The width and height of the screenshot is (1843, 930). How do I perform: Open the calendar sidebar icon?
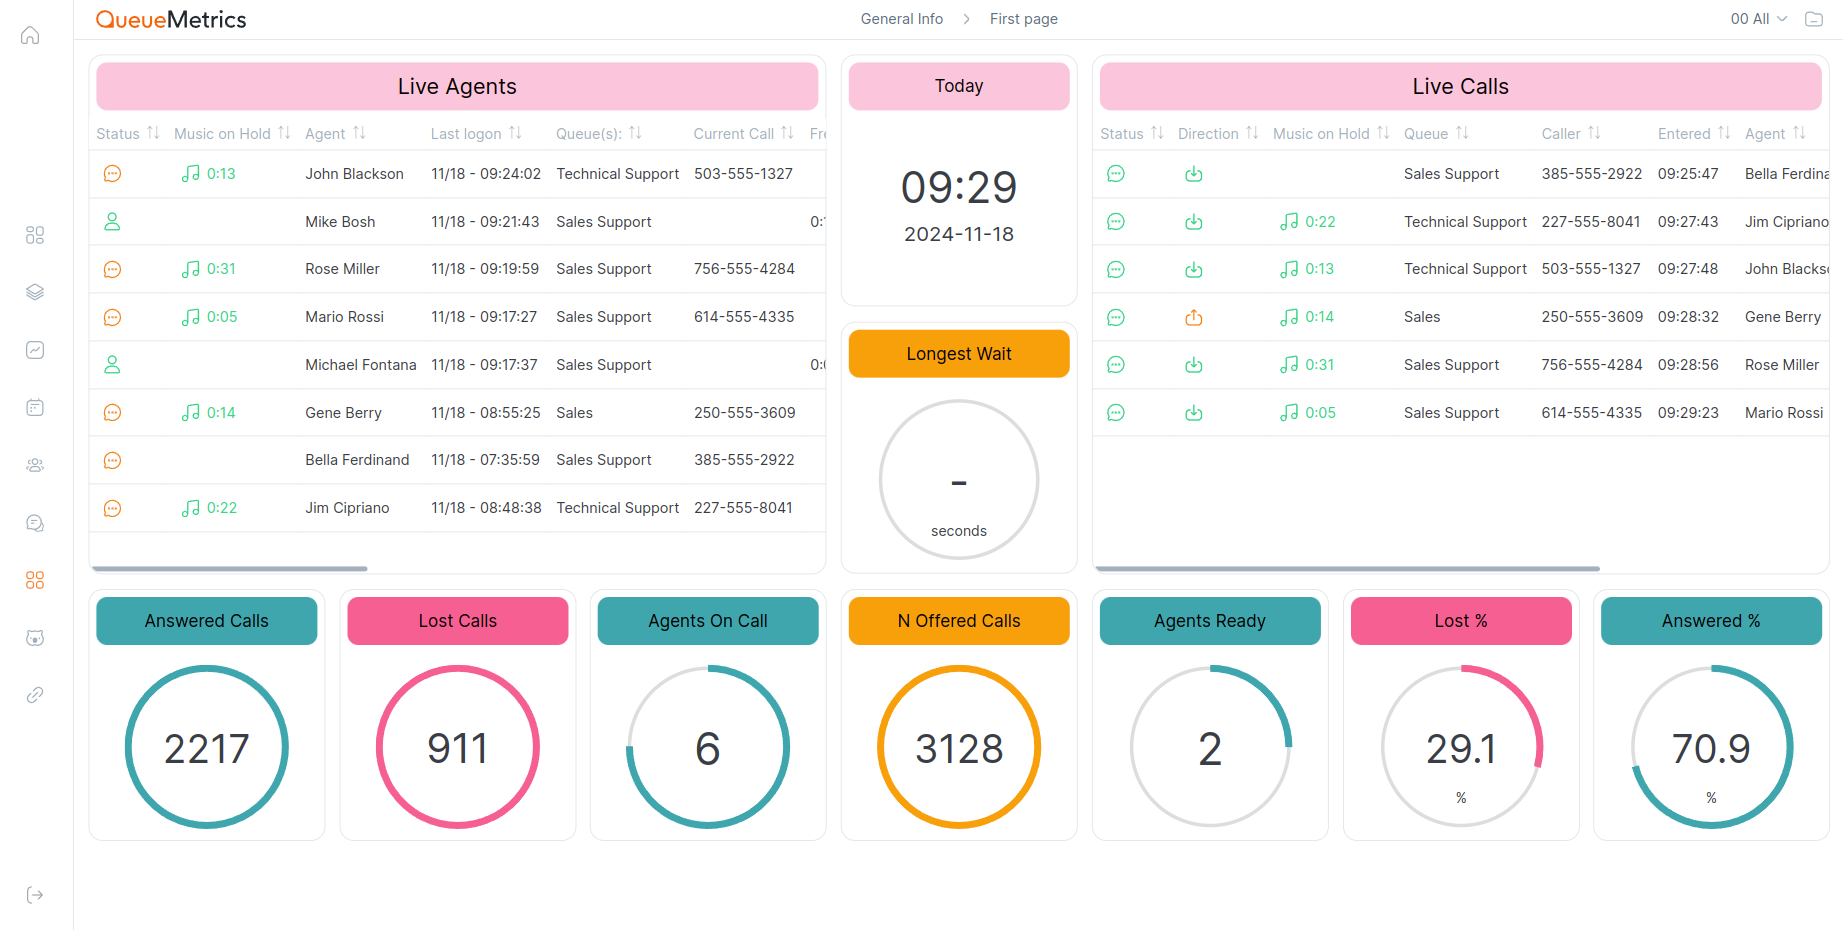pyautogui.click(x=35, y=407)
